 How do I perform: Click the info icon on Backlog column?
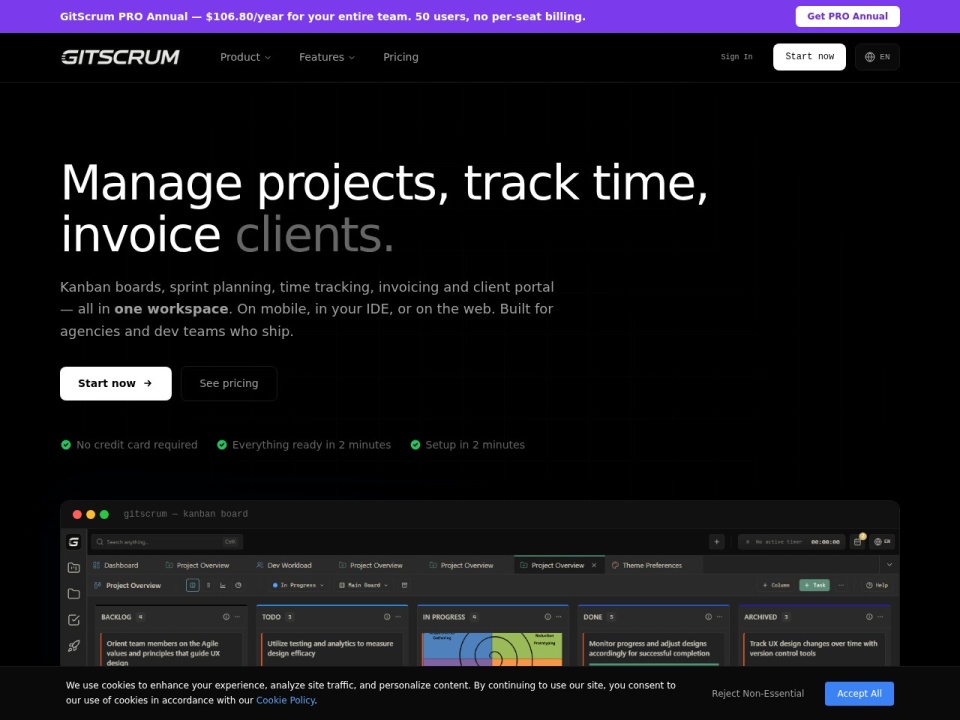[x=226, y=617]
